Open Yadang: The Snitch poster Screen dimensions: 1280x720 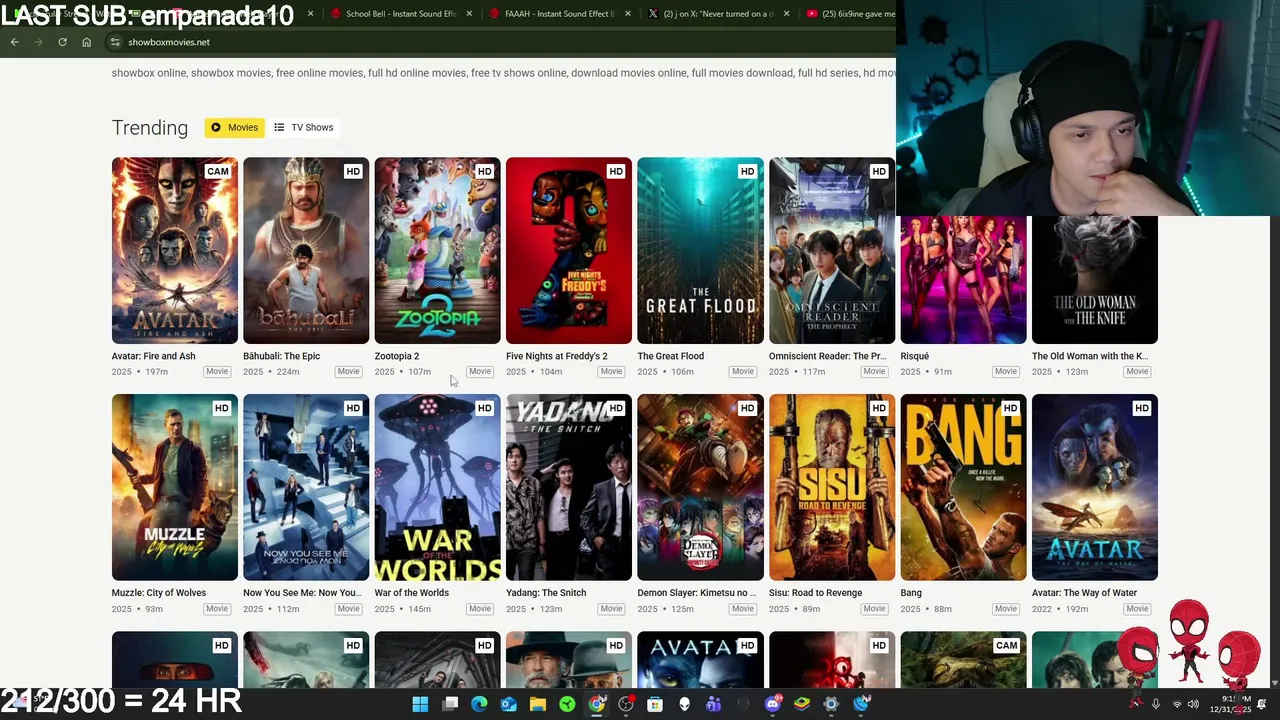click(569, 487)
